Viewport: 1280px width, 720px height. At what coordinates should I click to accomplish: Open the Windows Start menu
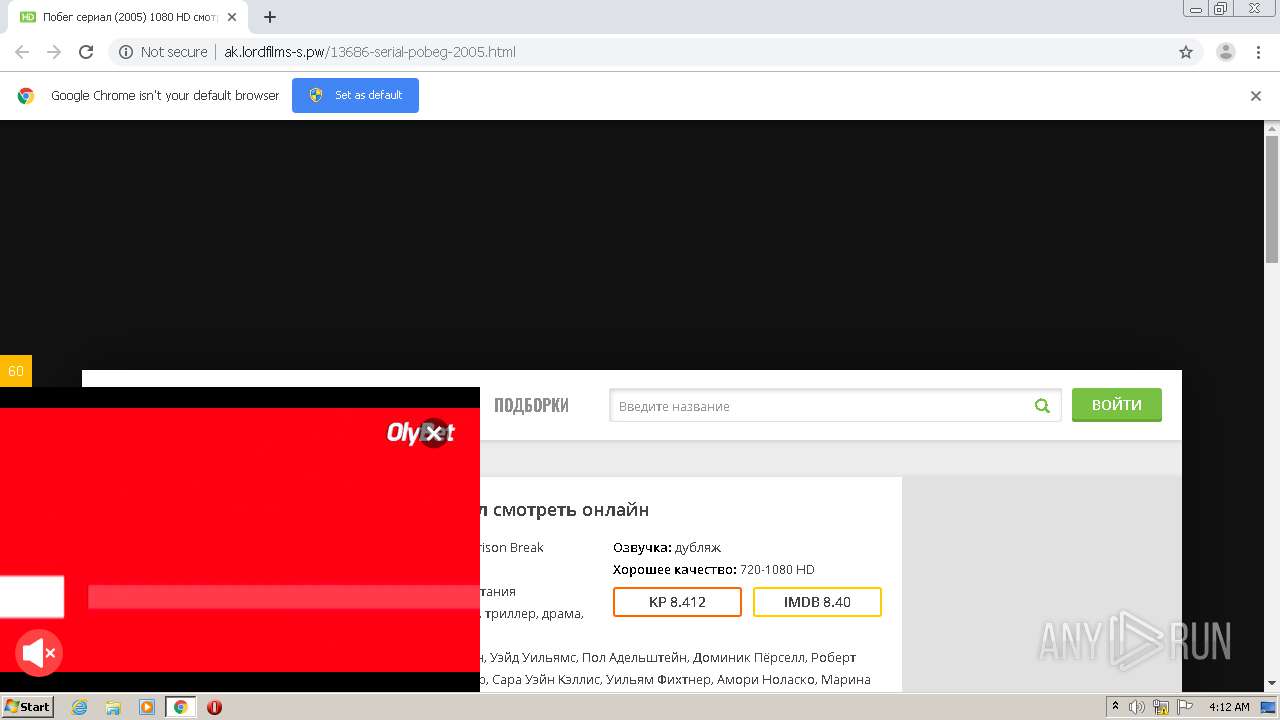27,707
